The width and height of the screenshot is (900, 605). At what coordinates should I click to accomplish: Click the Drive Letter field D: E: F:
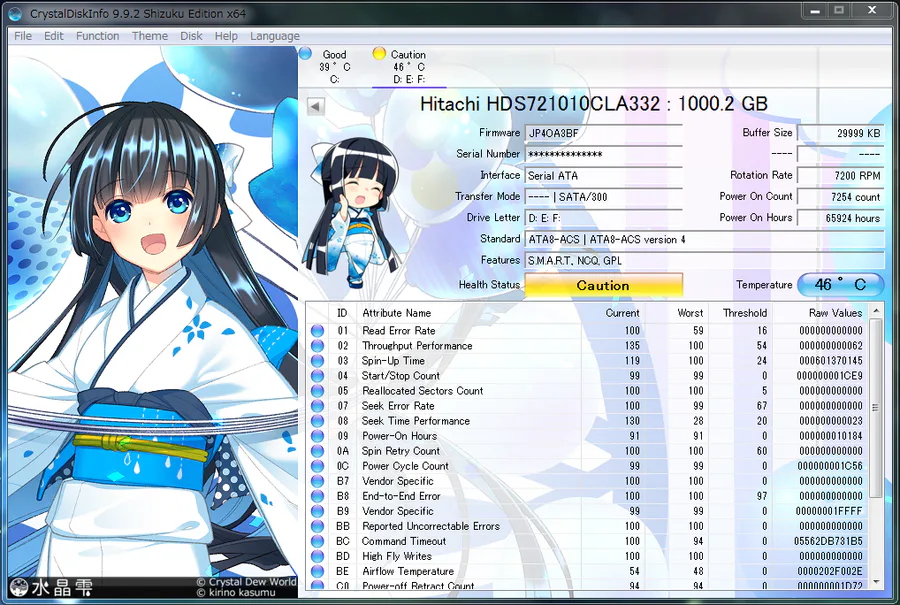(x=603, y=218)
